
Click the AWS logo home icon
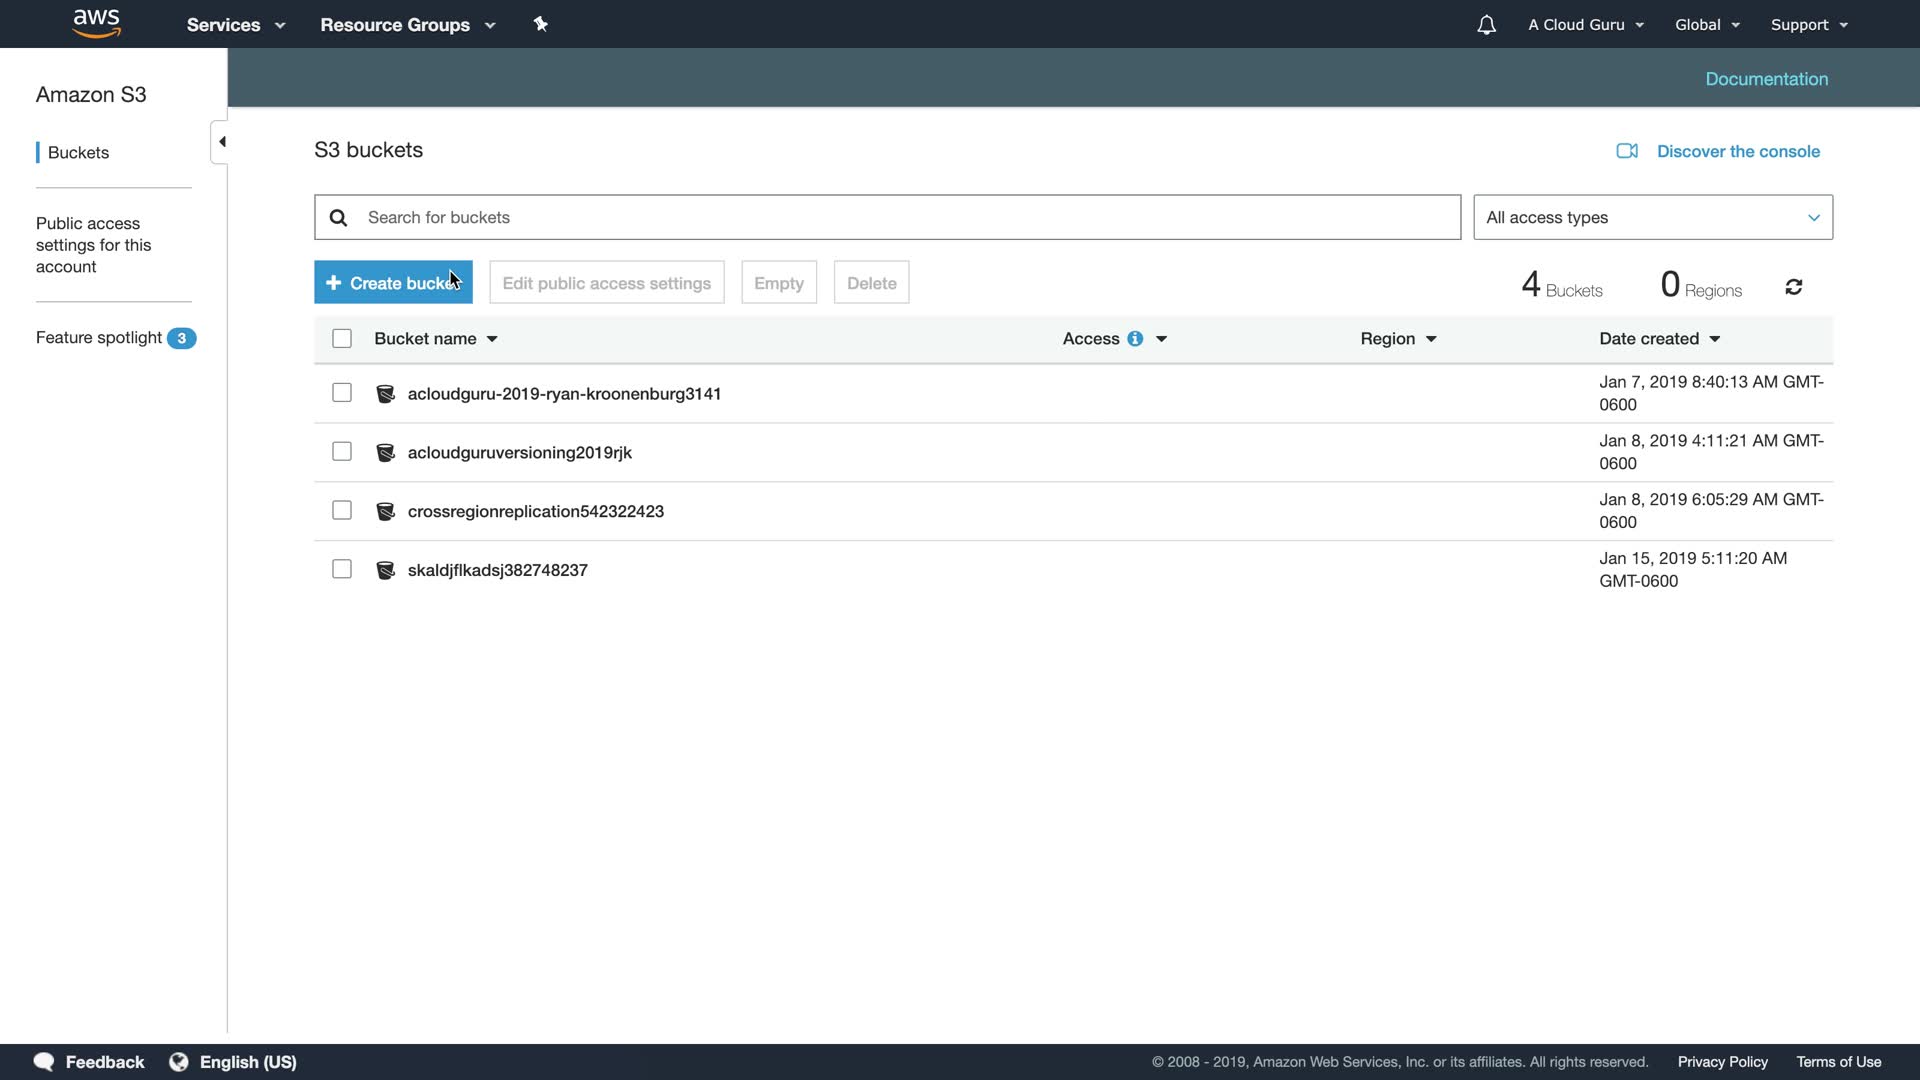tap(97, 24)
